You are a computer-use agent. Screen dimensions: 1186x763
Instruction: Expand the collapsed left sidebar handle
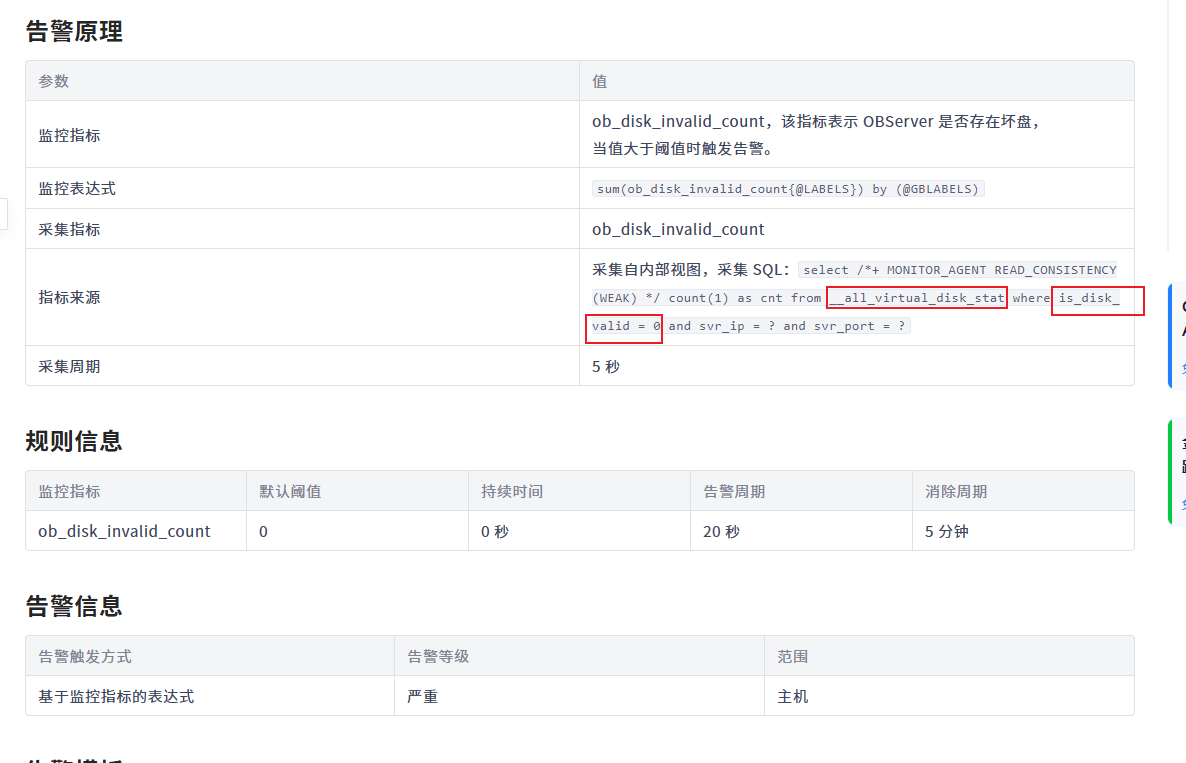point(3,213)
